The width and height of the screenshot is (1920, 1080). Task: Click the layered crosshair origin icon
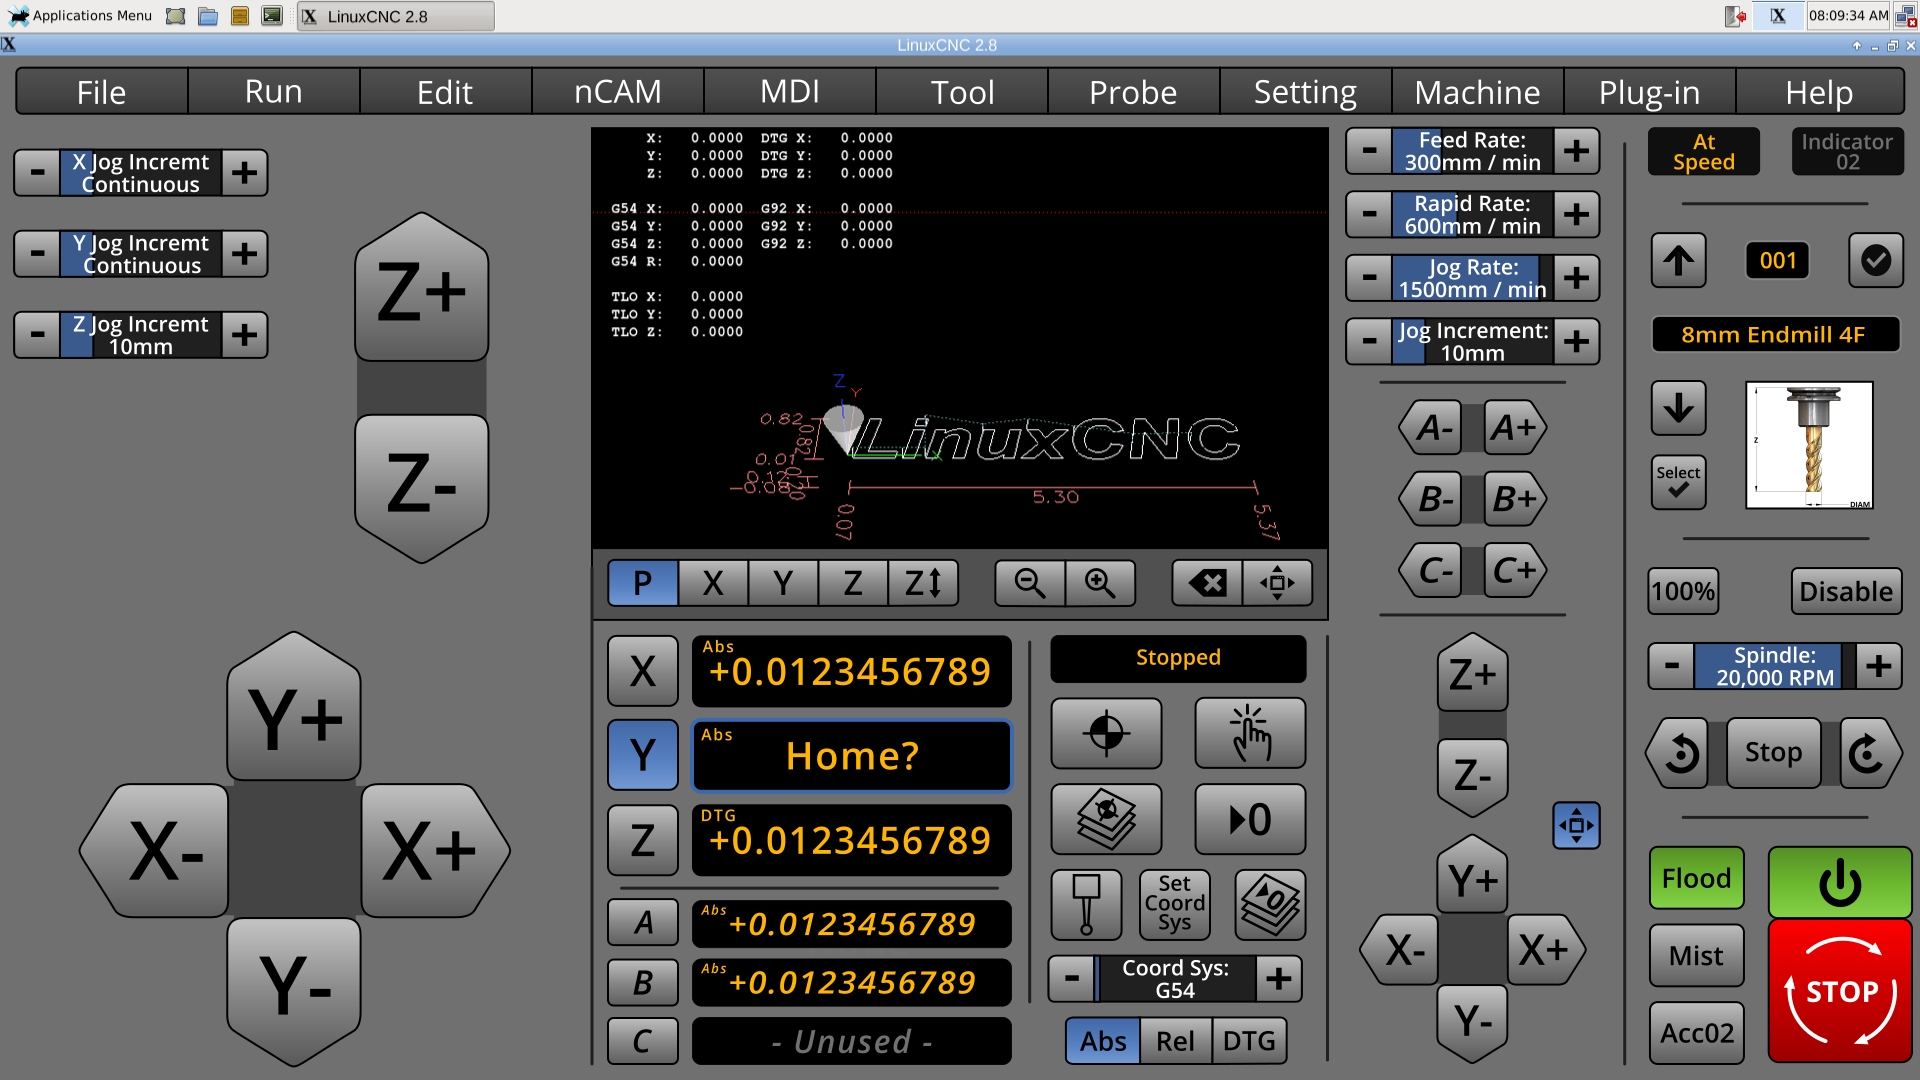point(1106,819)
